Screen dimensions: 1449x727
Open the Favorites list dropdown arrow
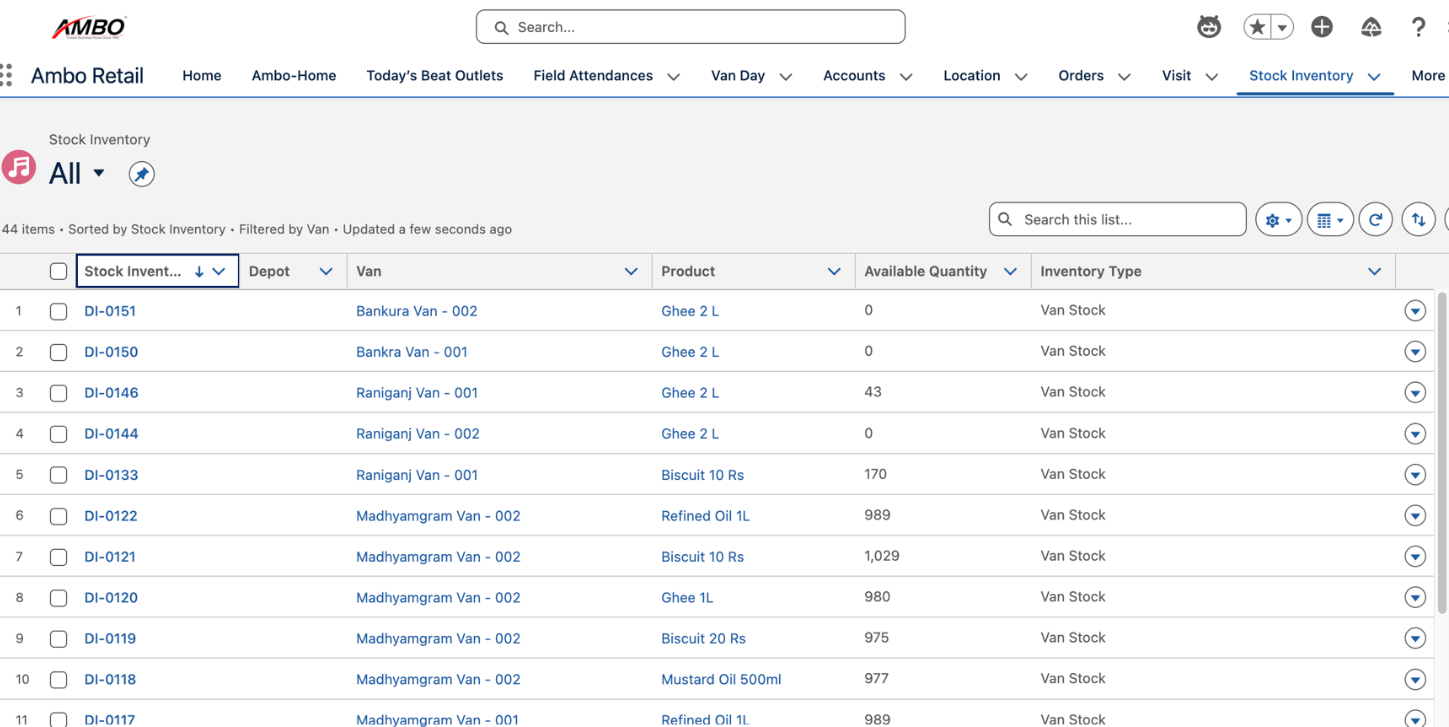coord(1282,27)
